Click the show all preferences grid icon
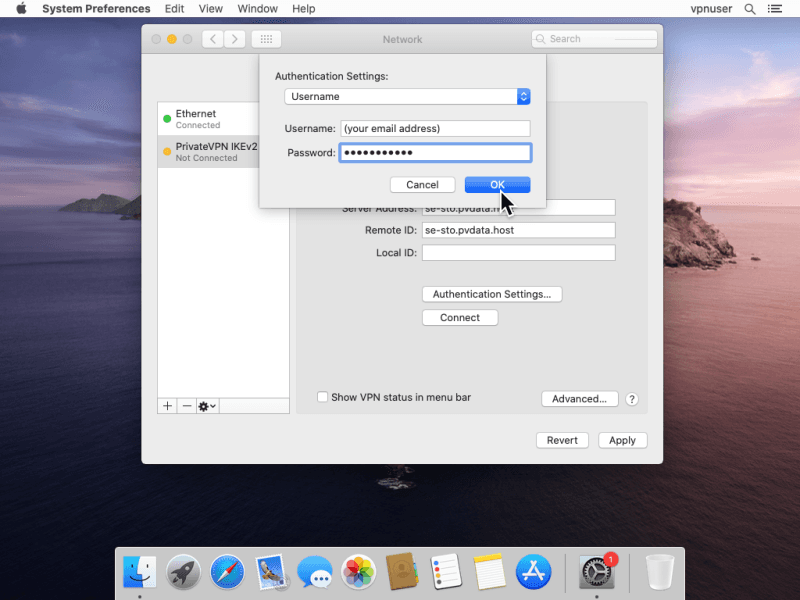 click(266, 39)
